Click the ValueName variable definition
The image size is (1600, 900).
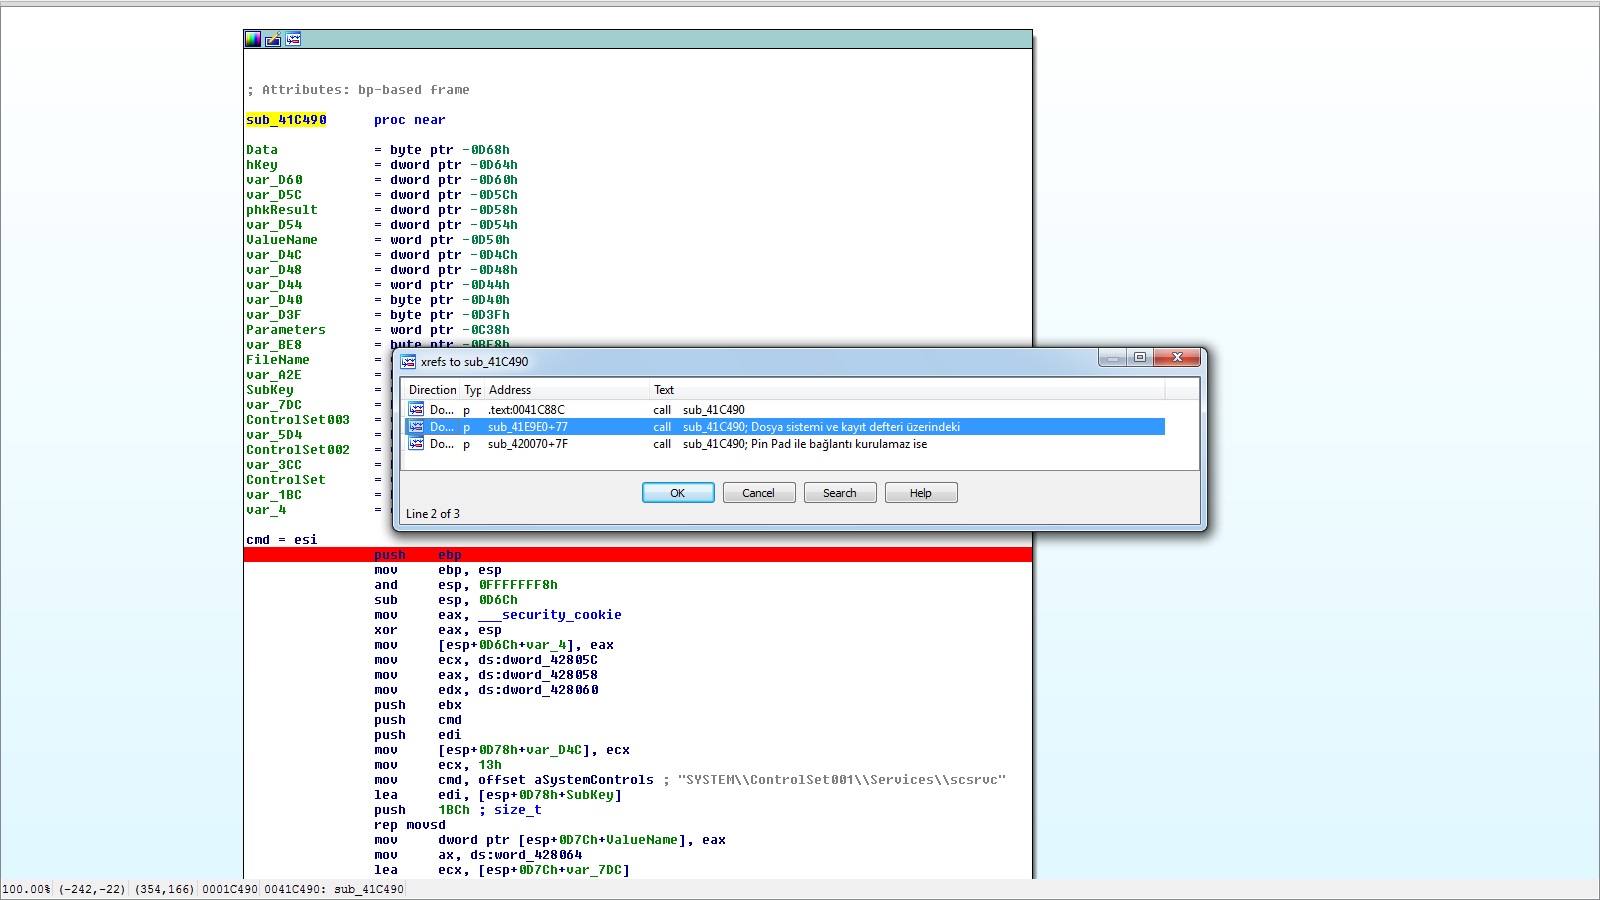pos(282,240)
